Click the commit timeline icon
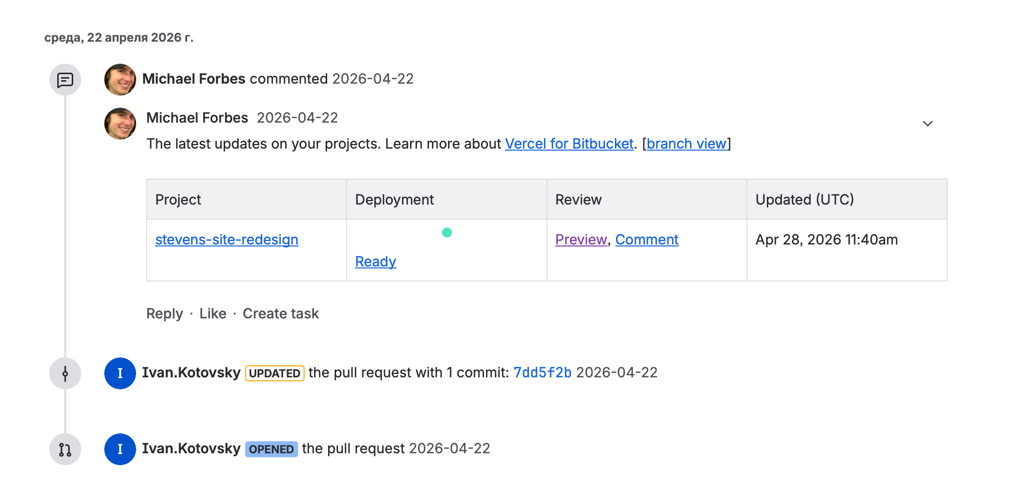The image size is (1009, 483). (x=65, y=373)
